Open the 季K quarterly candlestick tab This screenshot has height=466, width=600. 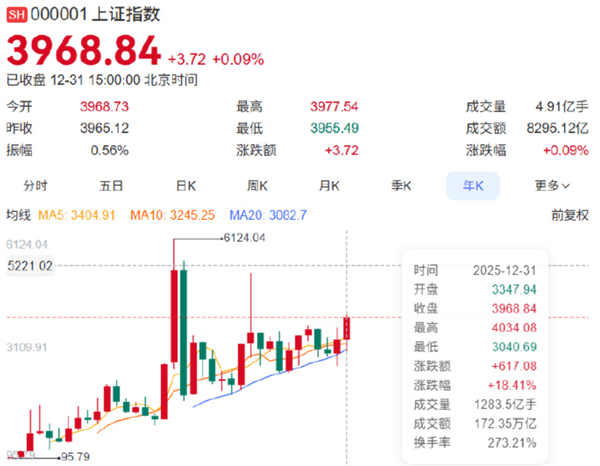[401, 186]
